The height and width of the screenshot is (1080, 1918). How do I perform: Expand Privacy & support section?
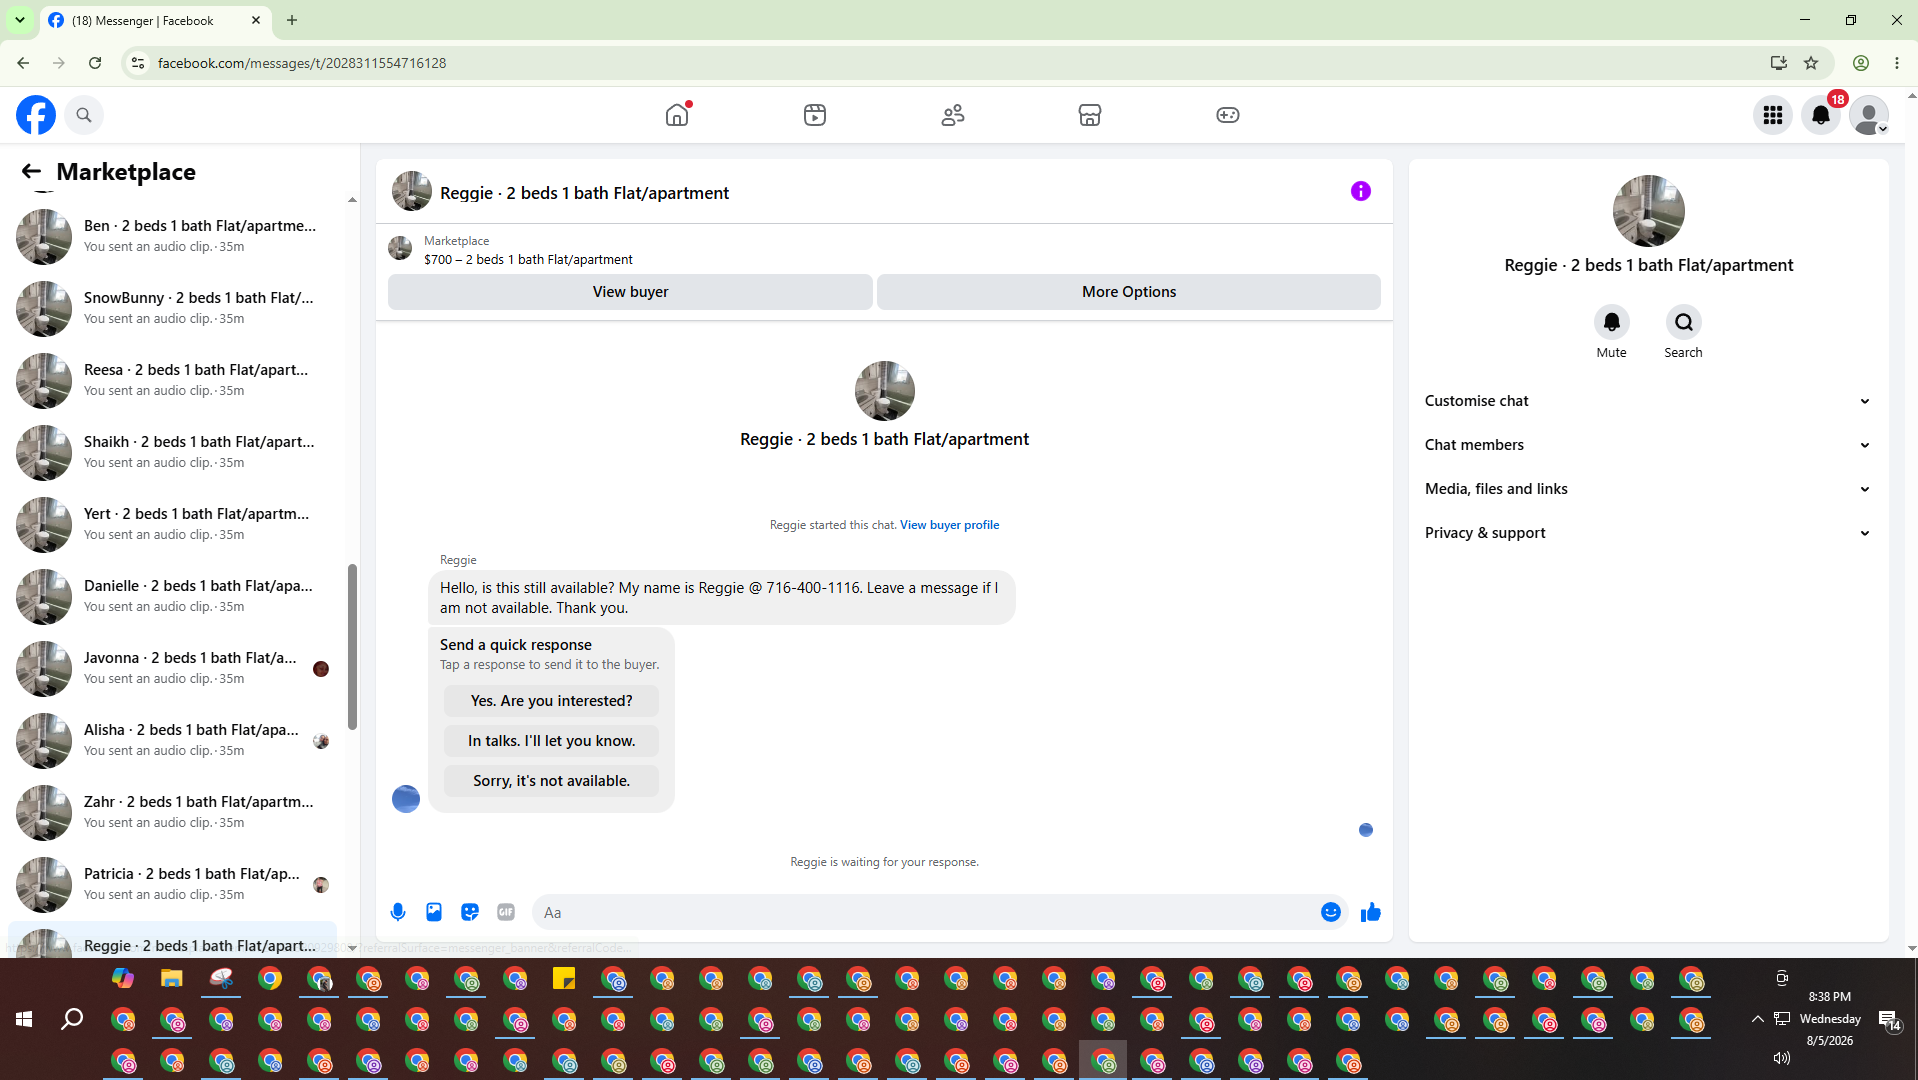1648,533
